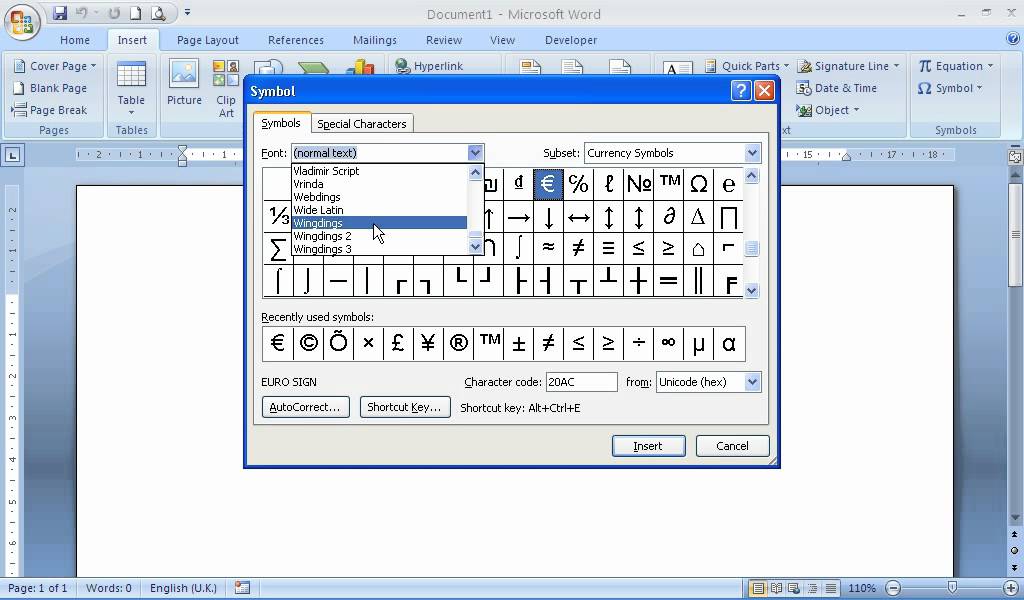Add a Signature Line

849,66
